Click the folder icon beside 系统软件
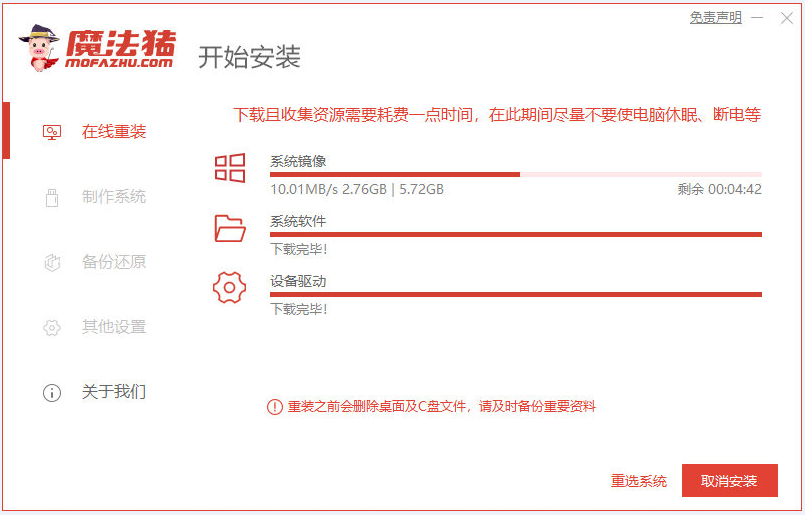 click(230, 228)
